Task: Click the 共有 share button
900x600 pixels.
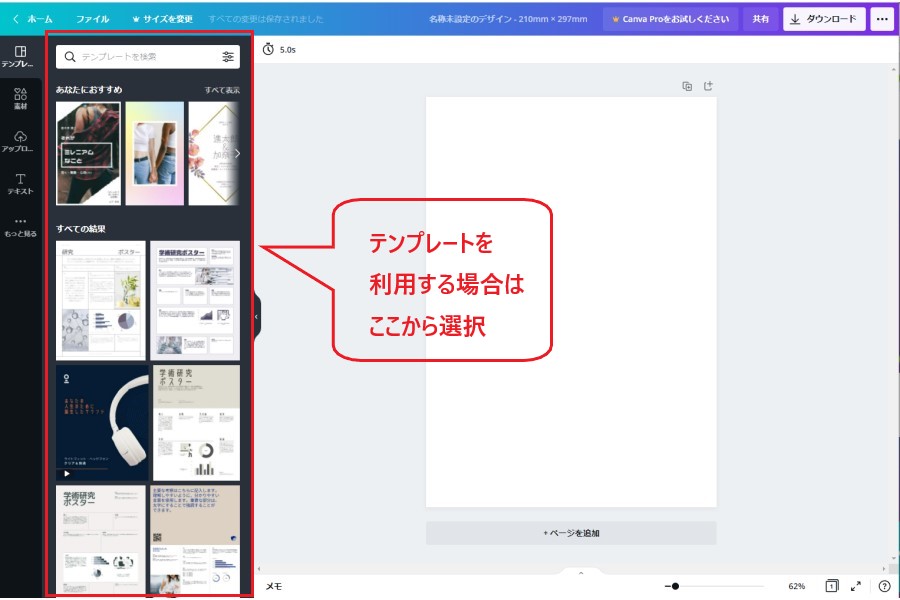Action: [761, 19]
